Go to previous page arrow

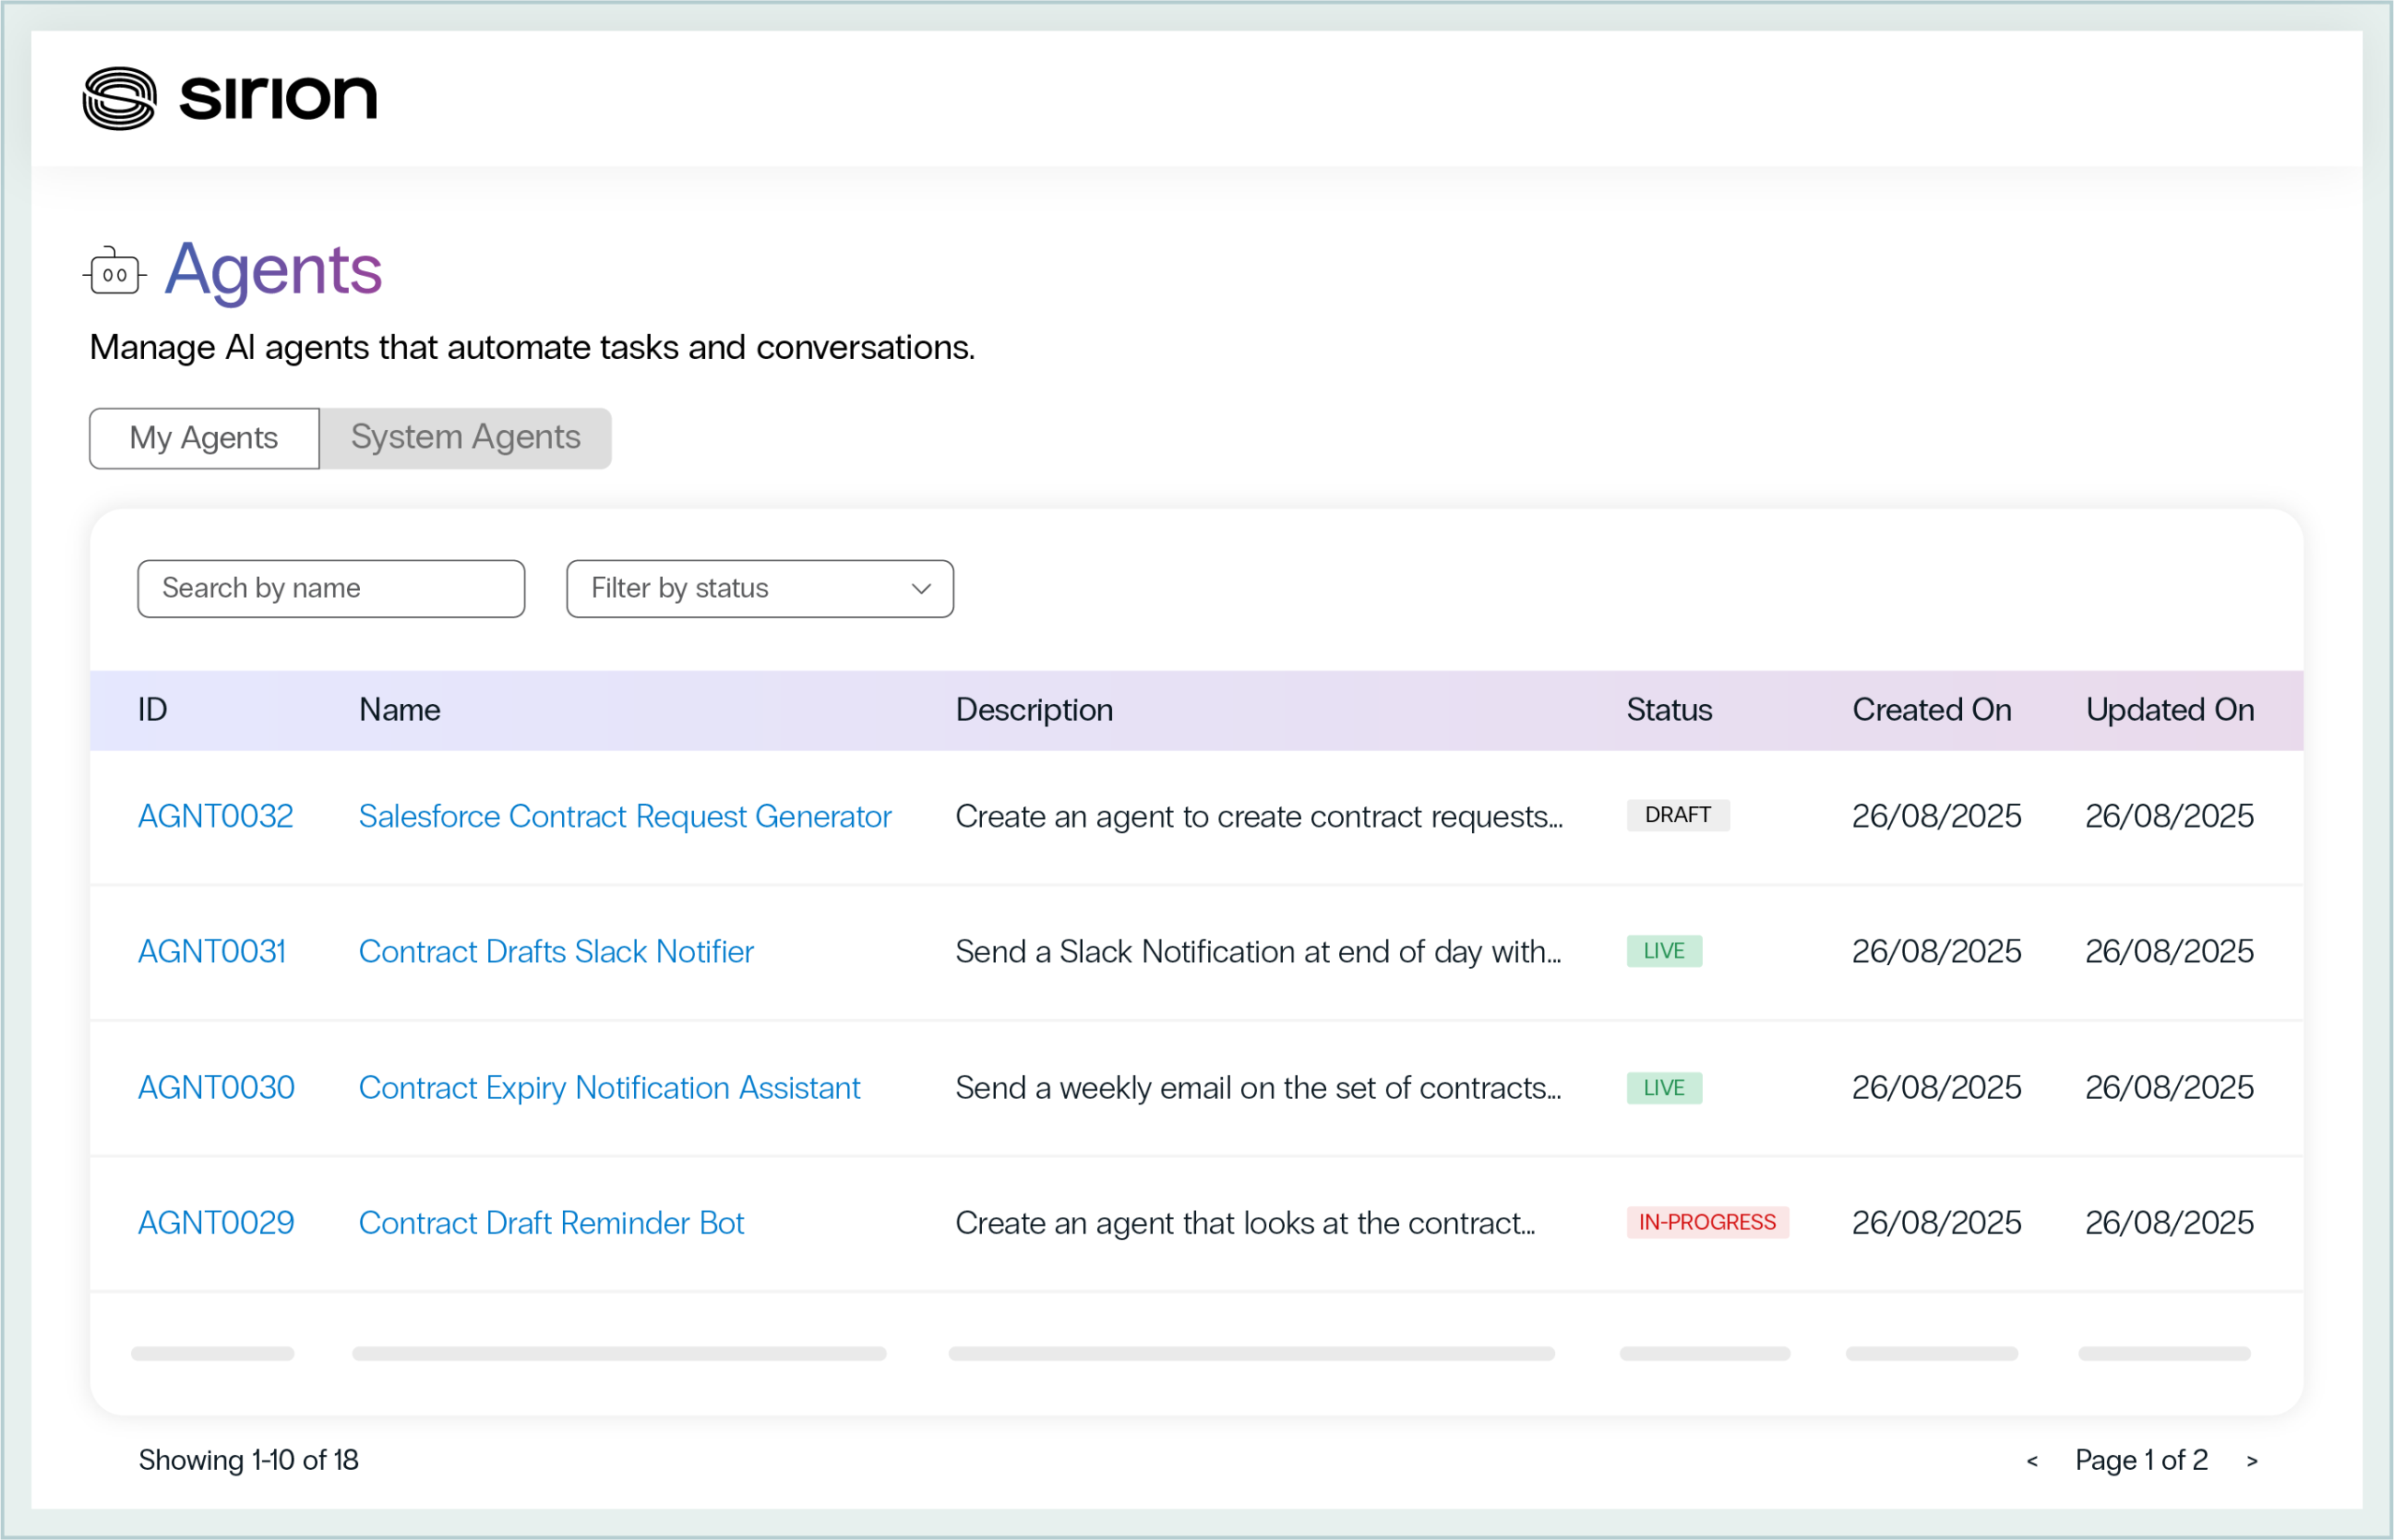(2032, 1461)
